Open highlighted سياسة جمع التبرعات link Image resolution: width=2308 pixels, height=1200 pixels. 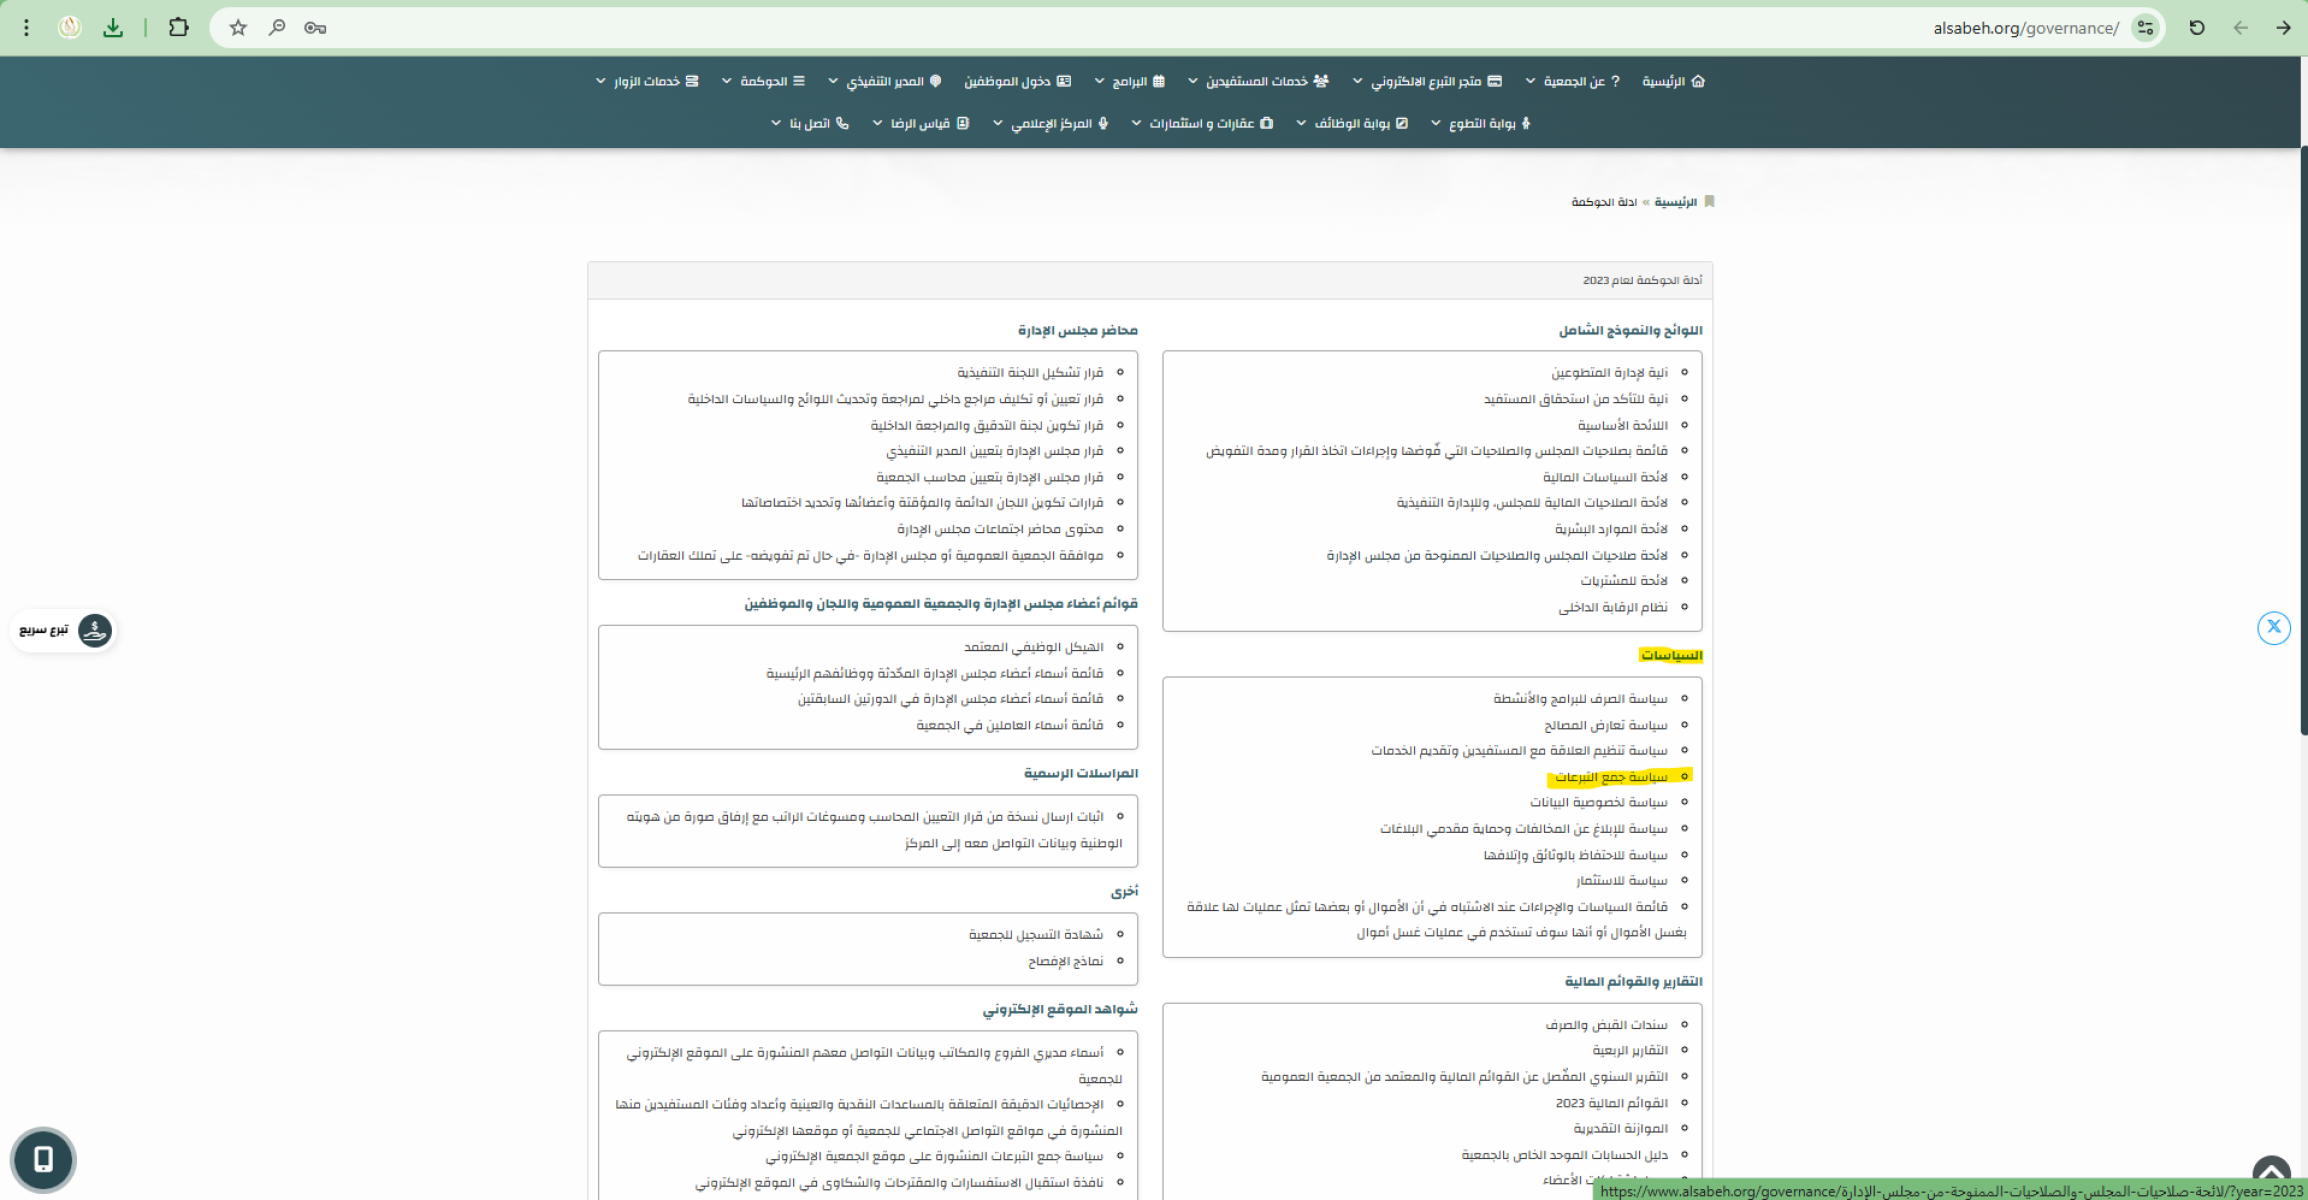1611,777
